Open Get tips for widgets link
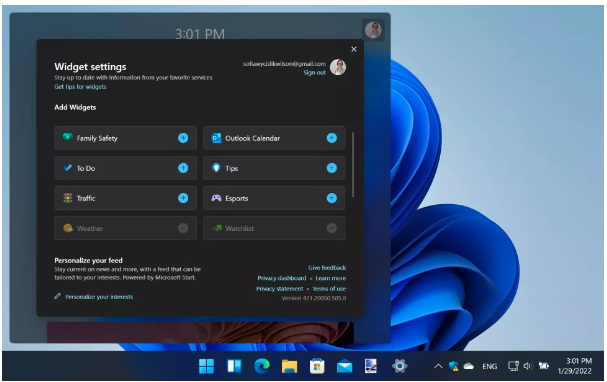 pyautogui.click(x=80, y=87)
